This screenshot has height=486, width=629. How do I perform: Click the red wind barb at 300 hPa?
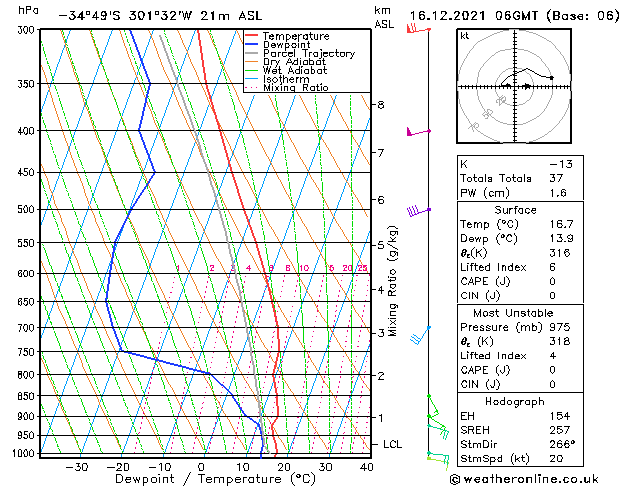tap(414, 29)
